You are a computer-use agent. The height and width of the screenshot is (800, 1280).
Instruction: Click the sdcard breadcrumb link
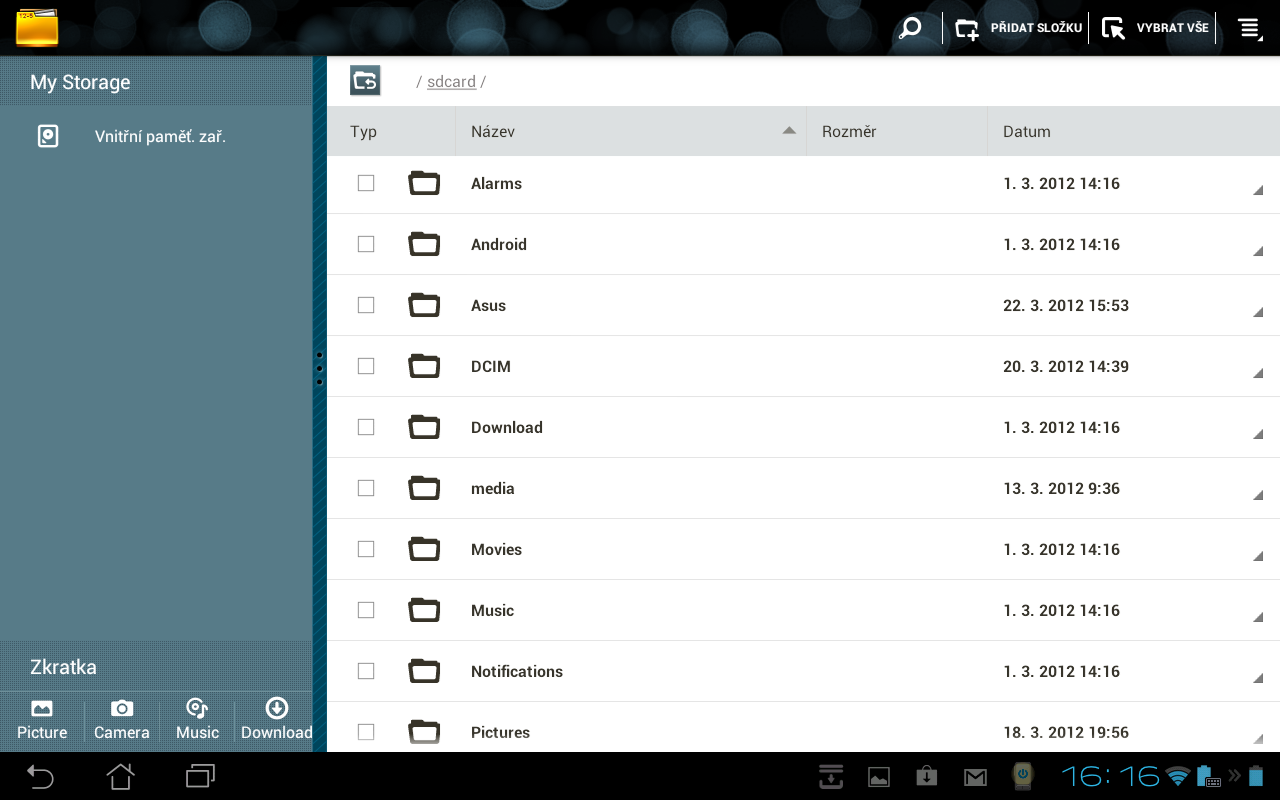click(x=451, y=81)
